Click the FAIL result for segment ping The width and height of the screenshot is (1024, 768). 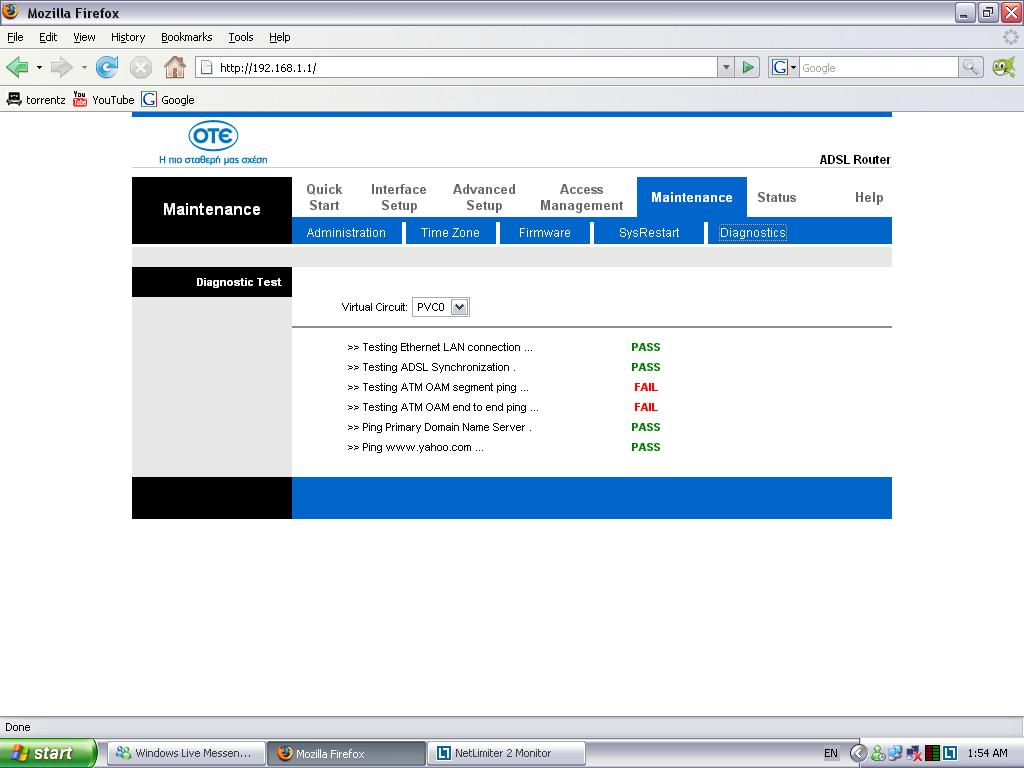tap(646, 387)
